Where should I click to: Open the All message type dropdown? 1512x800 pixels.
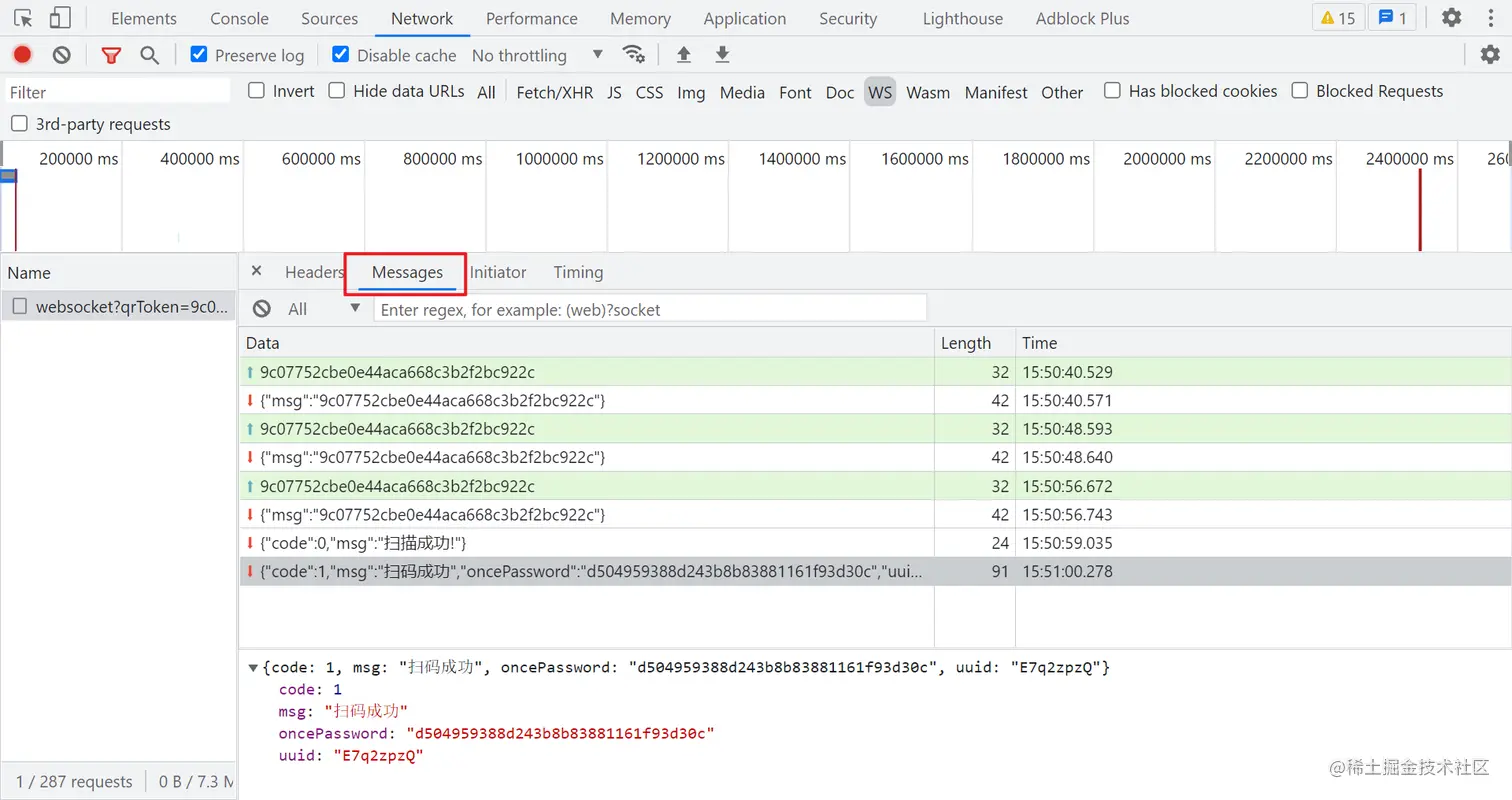pyautogui.click(x=324, y=309)
